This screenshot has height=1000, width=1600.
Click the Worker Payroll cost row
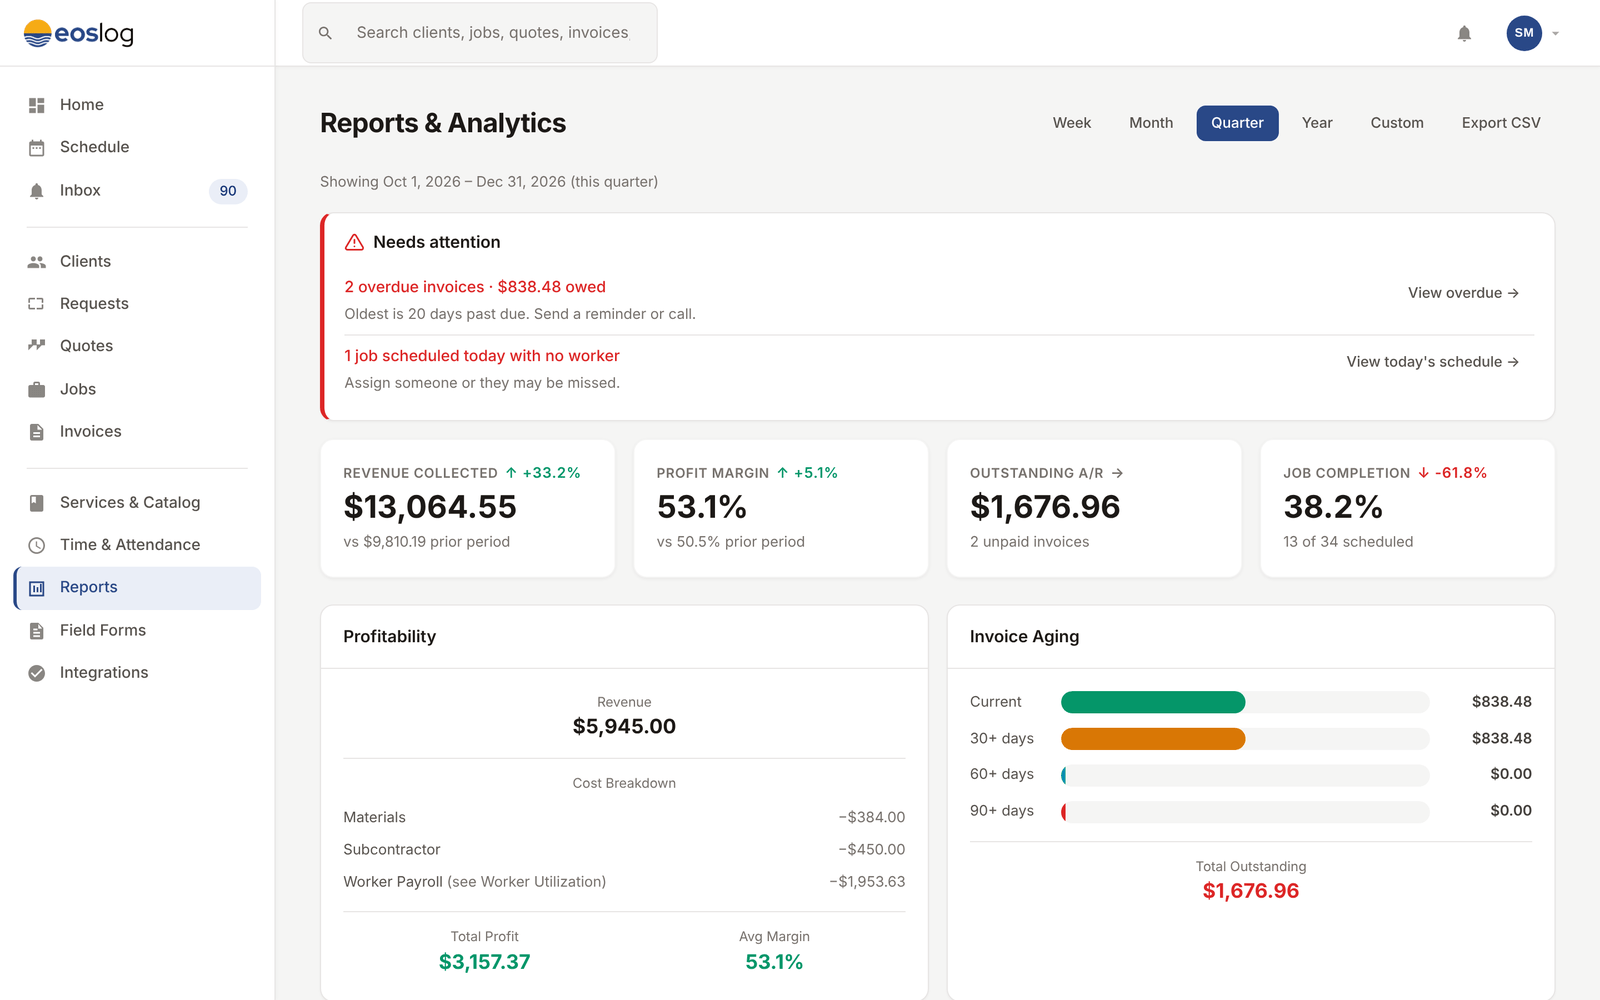(x=624, y=882)
